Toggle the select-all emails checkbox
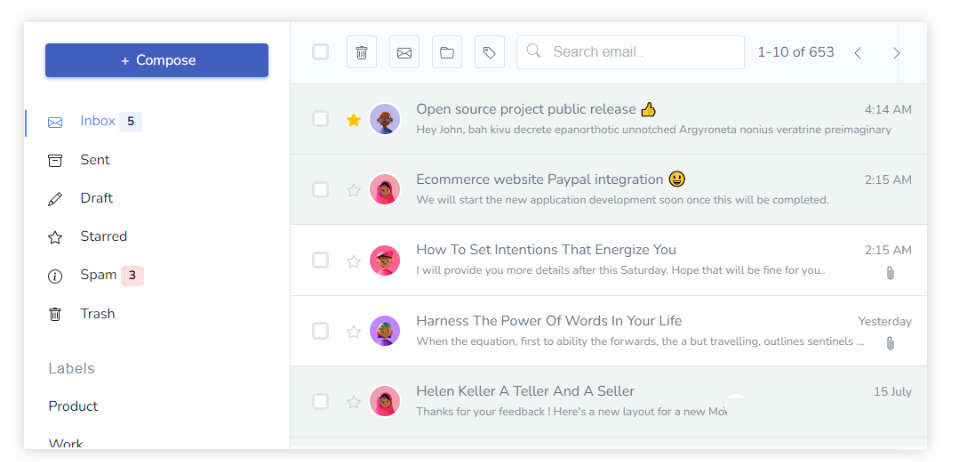 click(x=320, y=52)
